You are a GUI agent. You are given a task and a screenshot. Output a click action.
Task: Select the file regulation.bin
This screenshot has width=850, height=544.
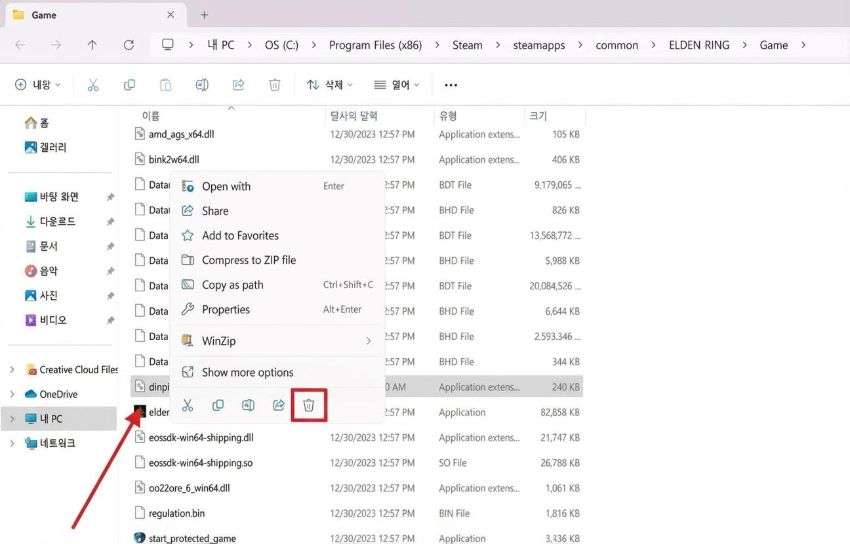(x=177, y=514)
